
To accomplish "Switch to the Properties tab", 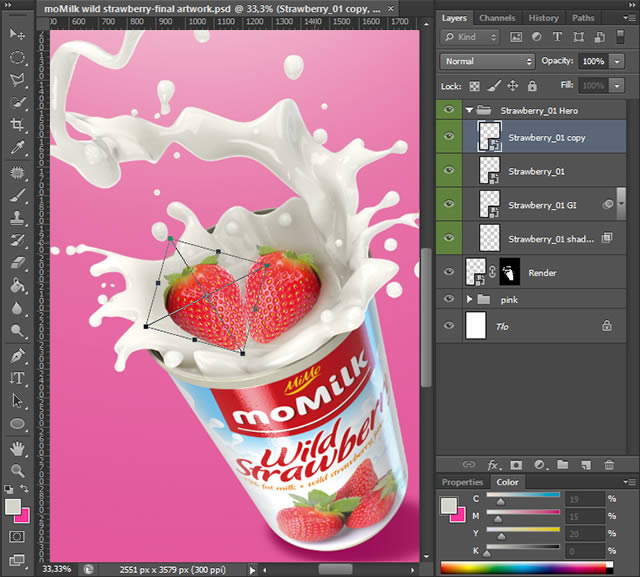I will 462,482.
